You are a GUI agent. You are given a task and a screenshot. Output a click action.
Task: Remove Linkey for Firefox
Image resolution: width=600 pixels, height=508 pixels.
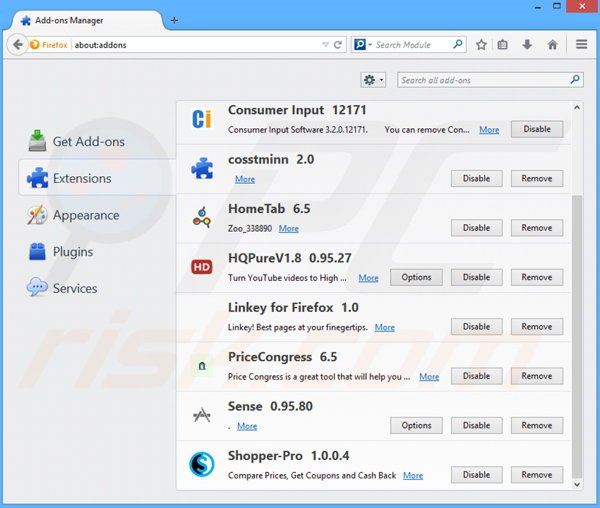click(x=537, y=327)
